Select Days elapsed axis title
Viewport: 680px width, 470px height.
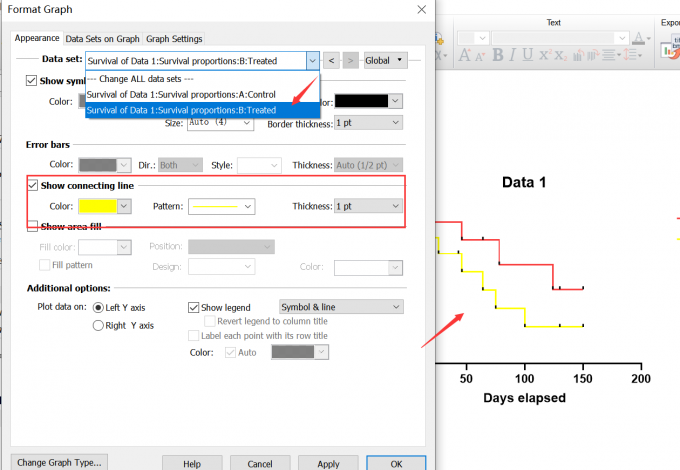pyautogui.click(x=524, y=398)
